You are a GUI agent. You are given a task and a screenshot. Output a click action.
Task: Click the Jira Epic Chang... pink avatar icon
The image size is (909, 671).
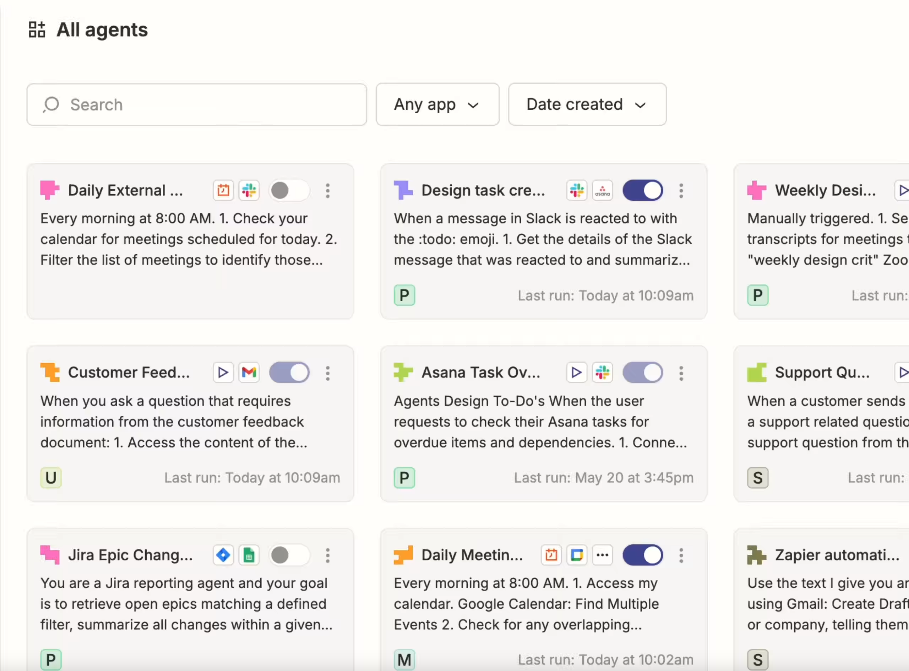[50, 555]
